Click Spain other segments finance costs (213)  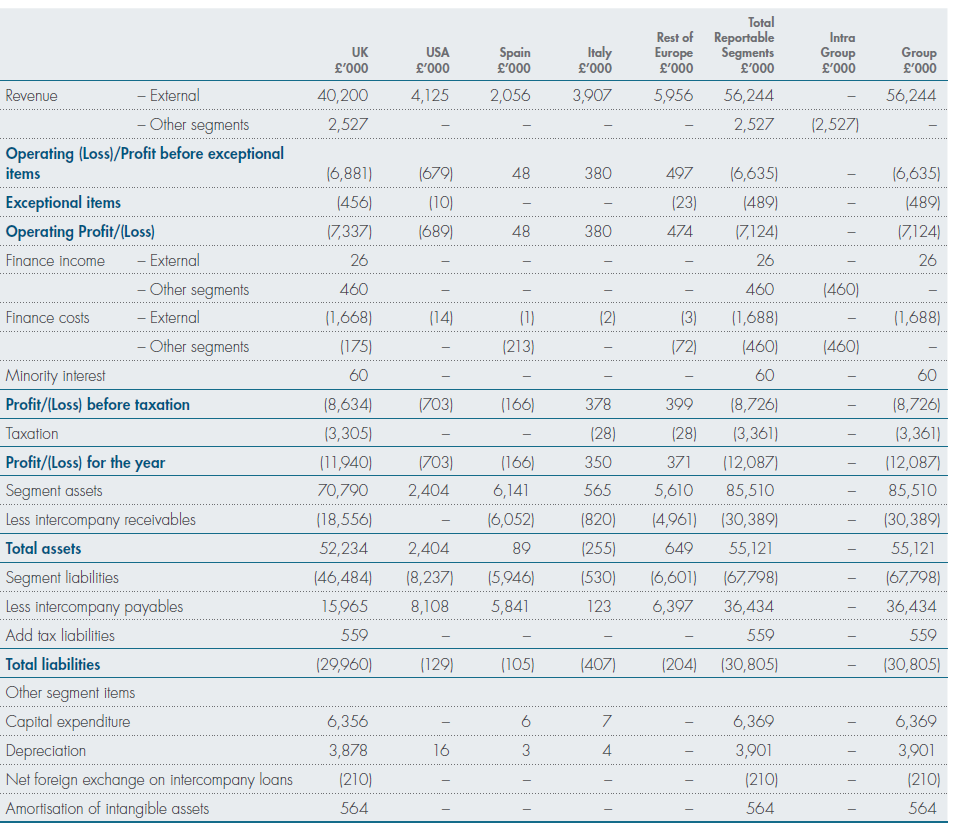pyautogui.click(x=518, y=347)
